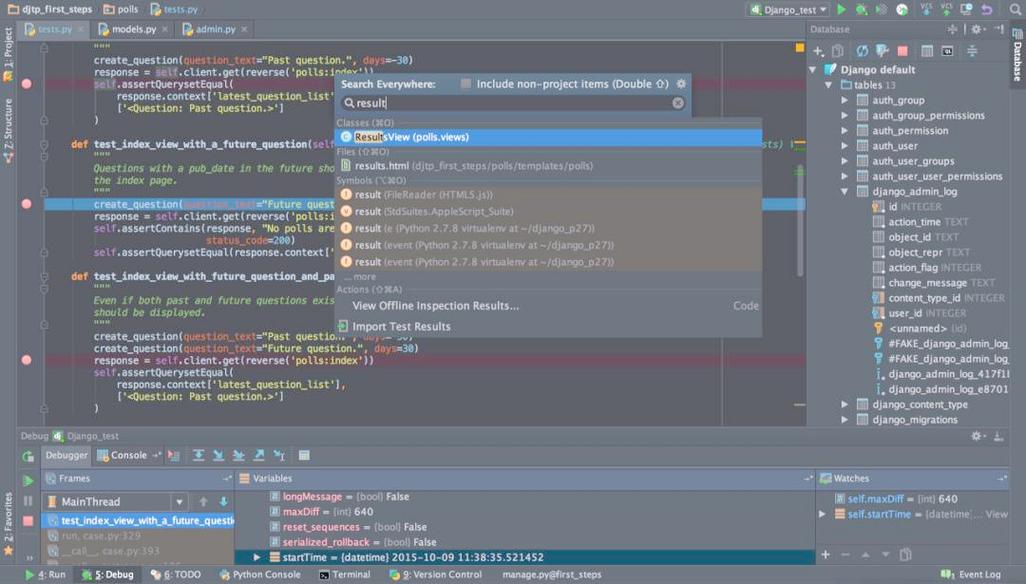Image resolution: width=1026 pixels, height=584 pixels.
Task: Click the Step Over icon in the debugger toolbar
Action: pos(200,455)
